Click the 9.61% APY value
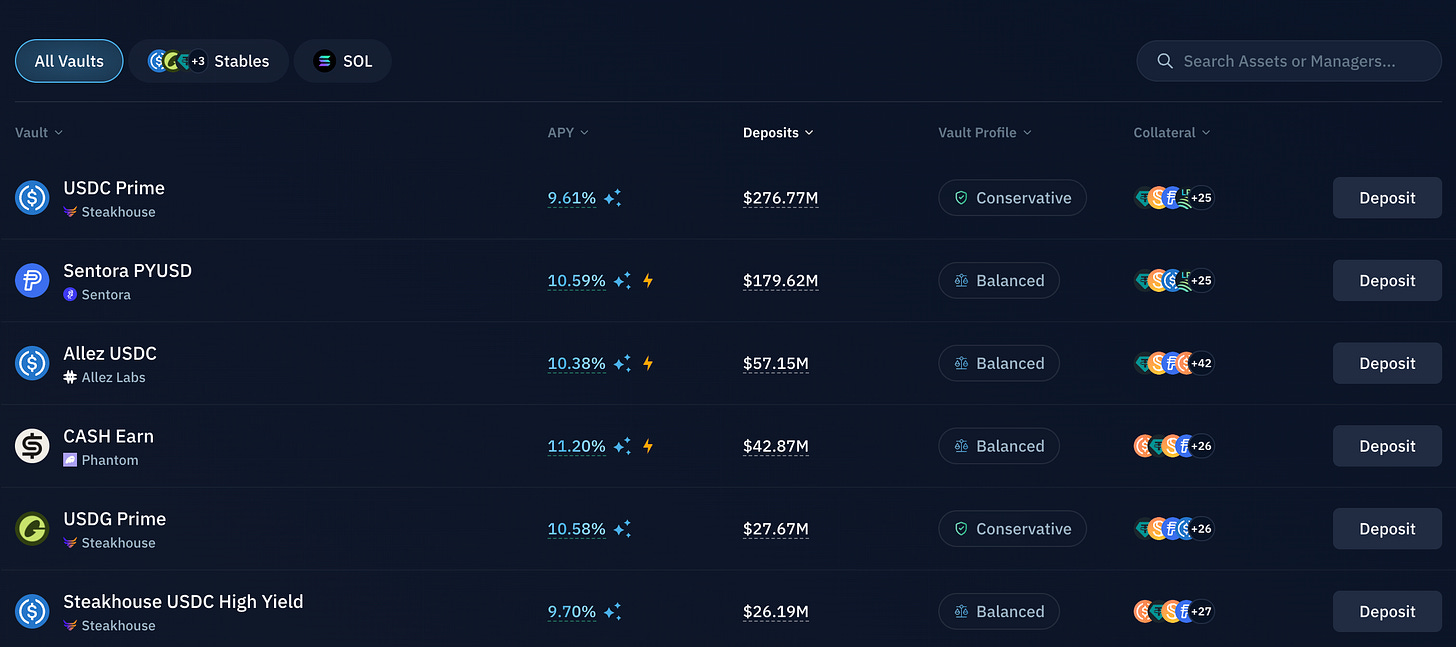 (x=572, y=198)
